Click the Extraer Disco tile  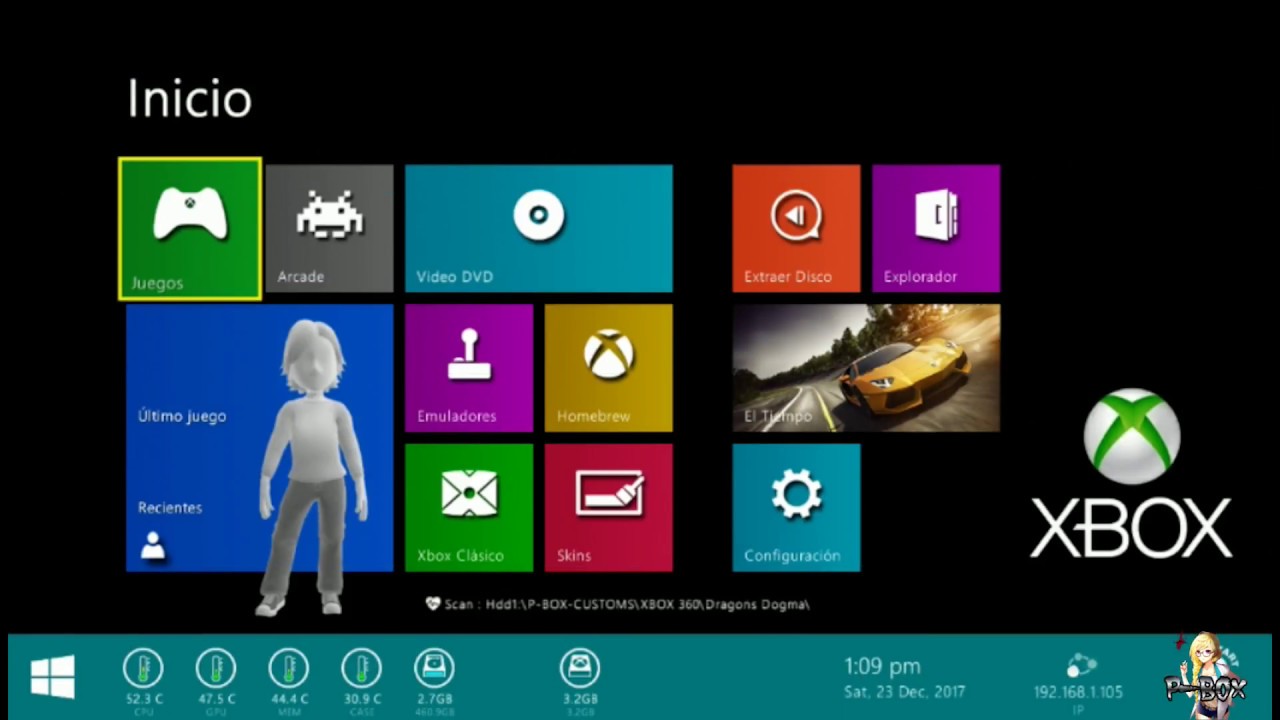click(x=796, y=229)
